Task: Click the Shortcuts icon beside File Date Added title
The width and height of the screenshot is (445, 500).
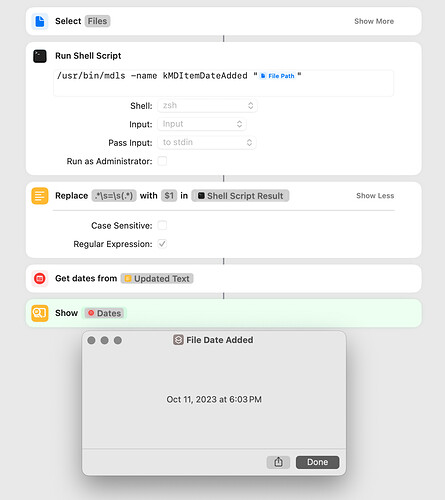Action: click(x=178, y=340)
